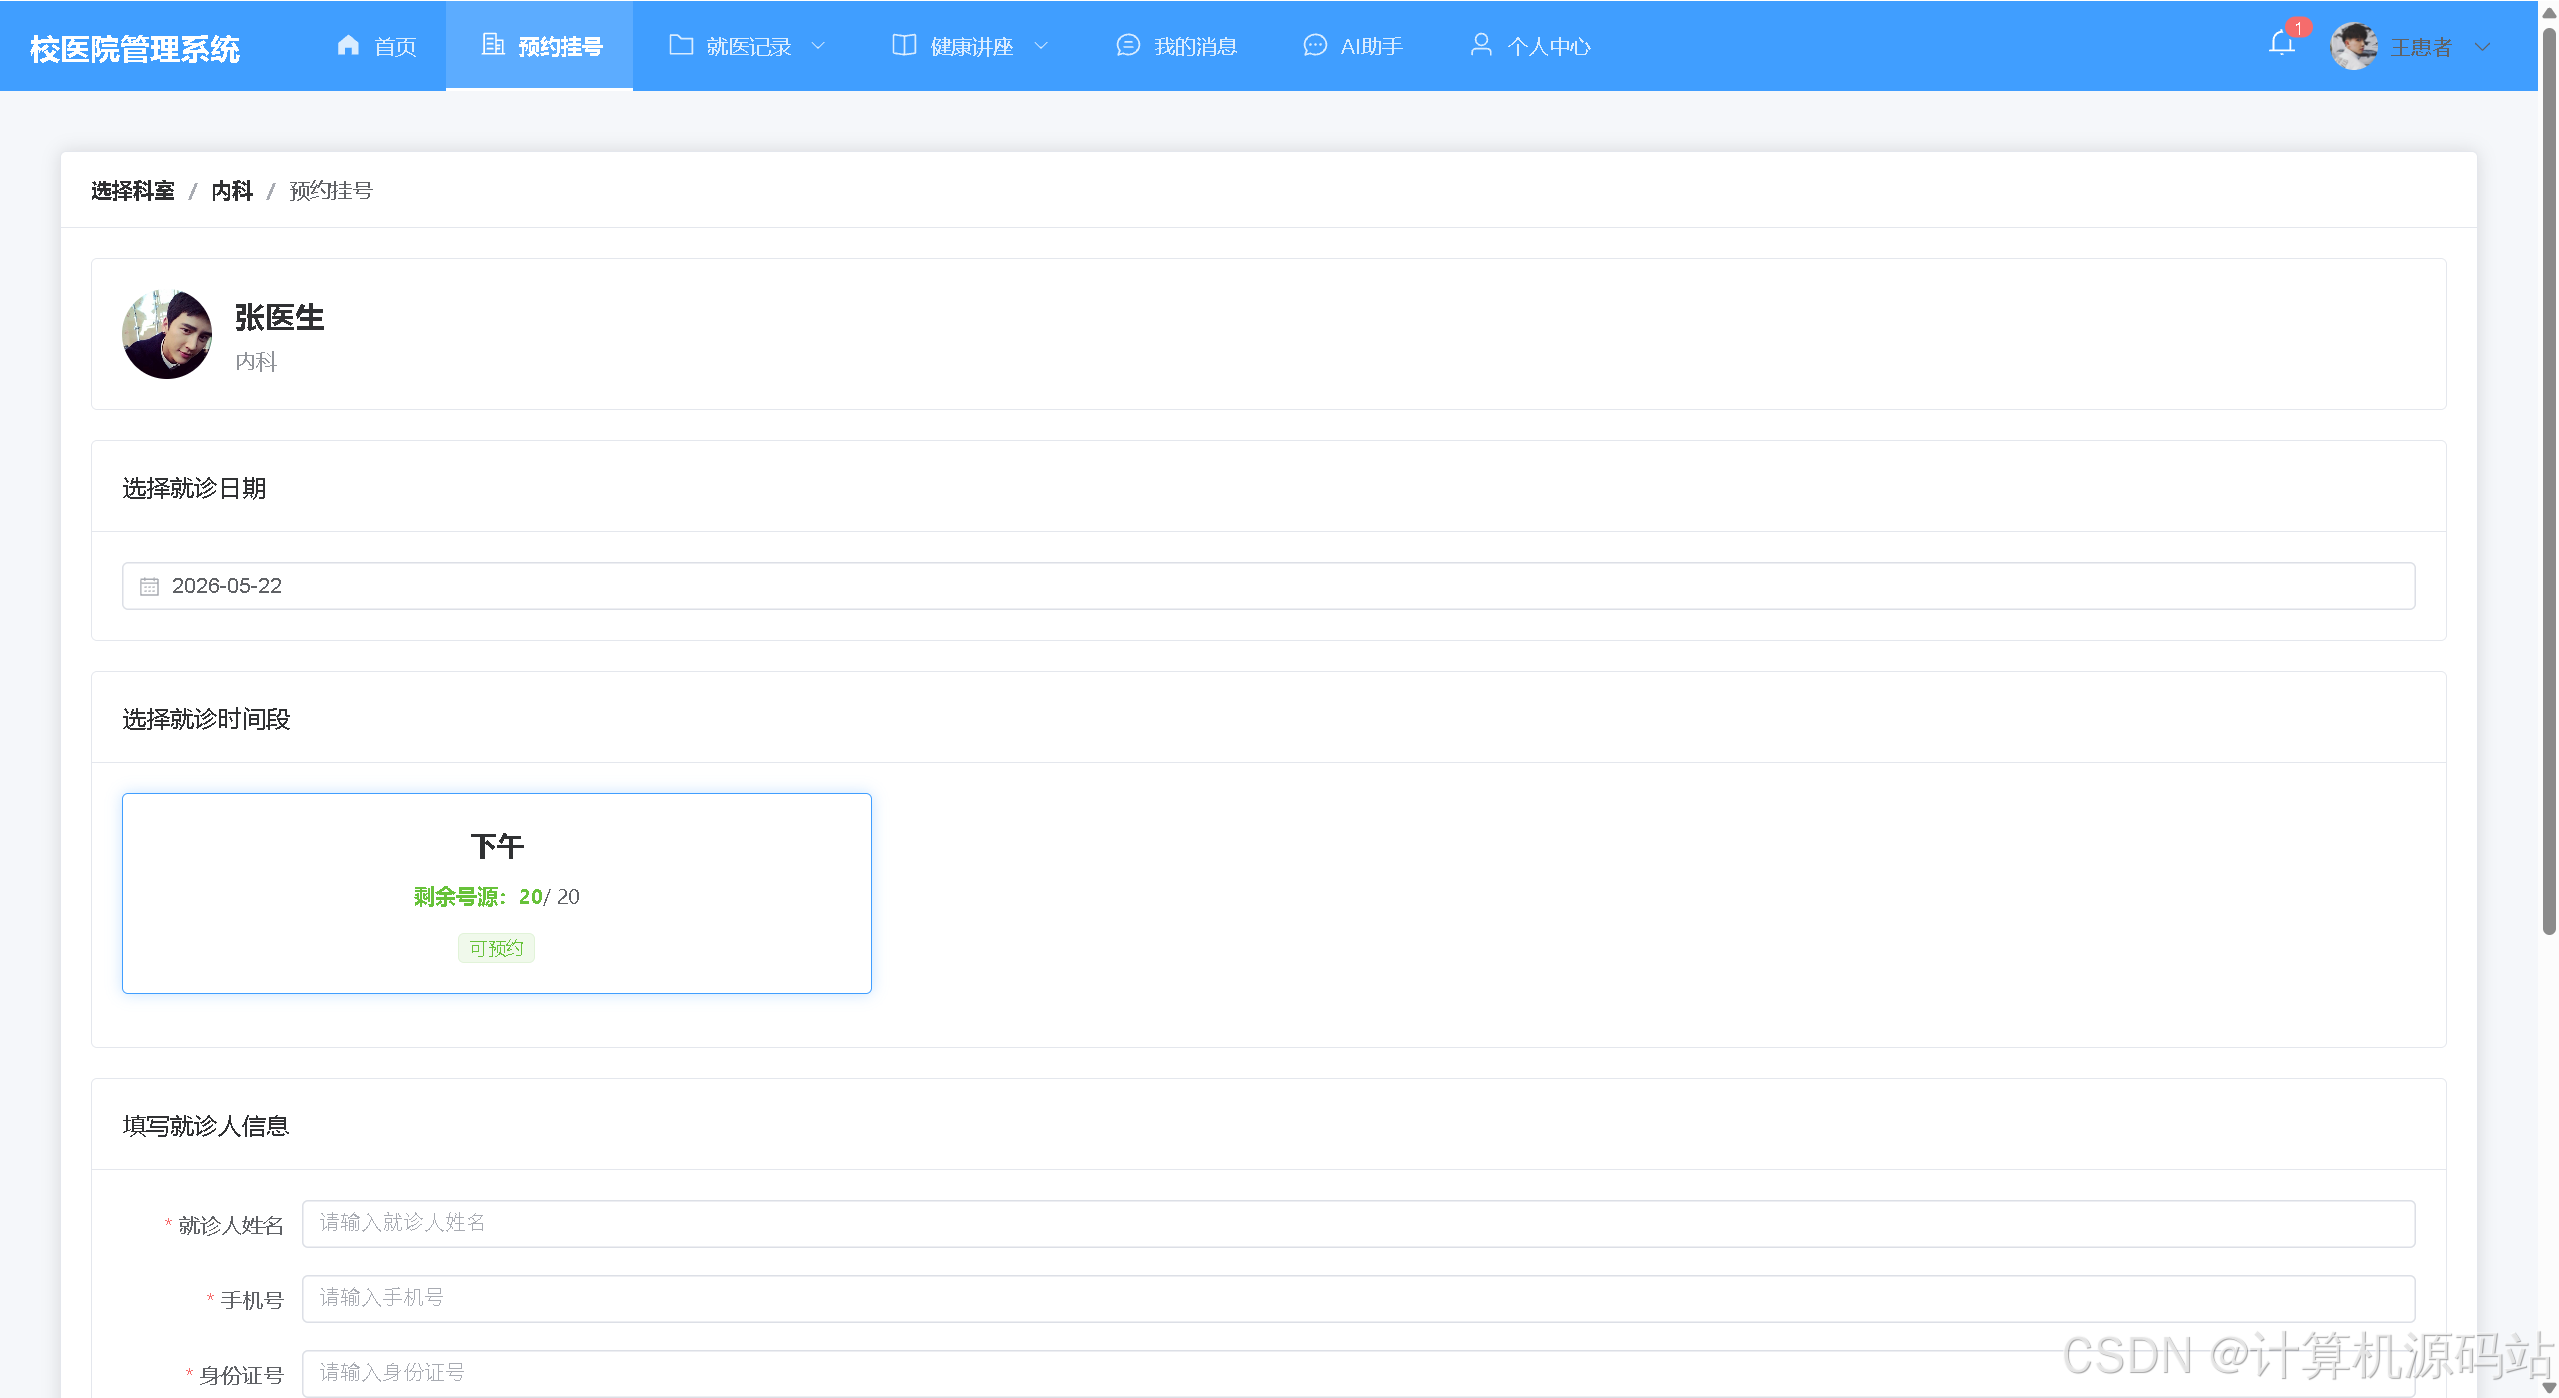This screenshot has height=1398, width=2559.
Task: Click the 健康讲座 book icon
Action: (904, 45)
